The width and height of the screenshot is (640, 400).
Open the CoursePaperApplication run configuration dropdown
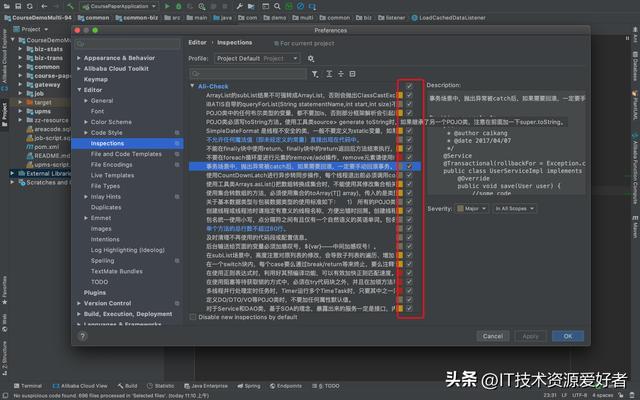point(119,6)
